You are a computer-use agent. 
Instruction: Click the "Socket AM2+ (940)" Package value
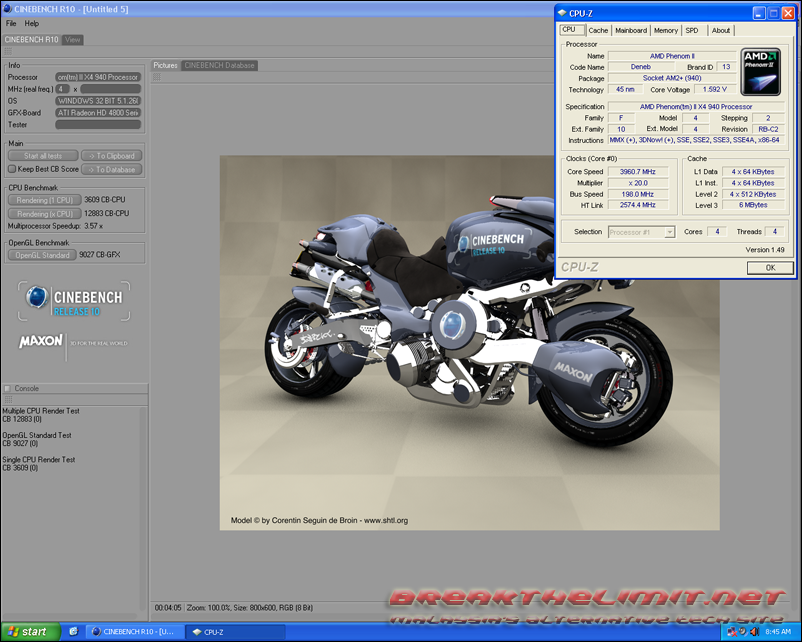click(672, 78)
